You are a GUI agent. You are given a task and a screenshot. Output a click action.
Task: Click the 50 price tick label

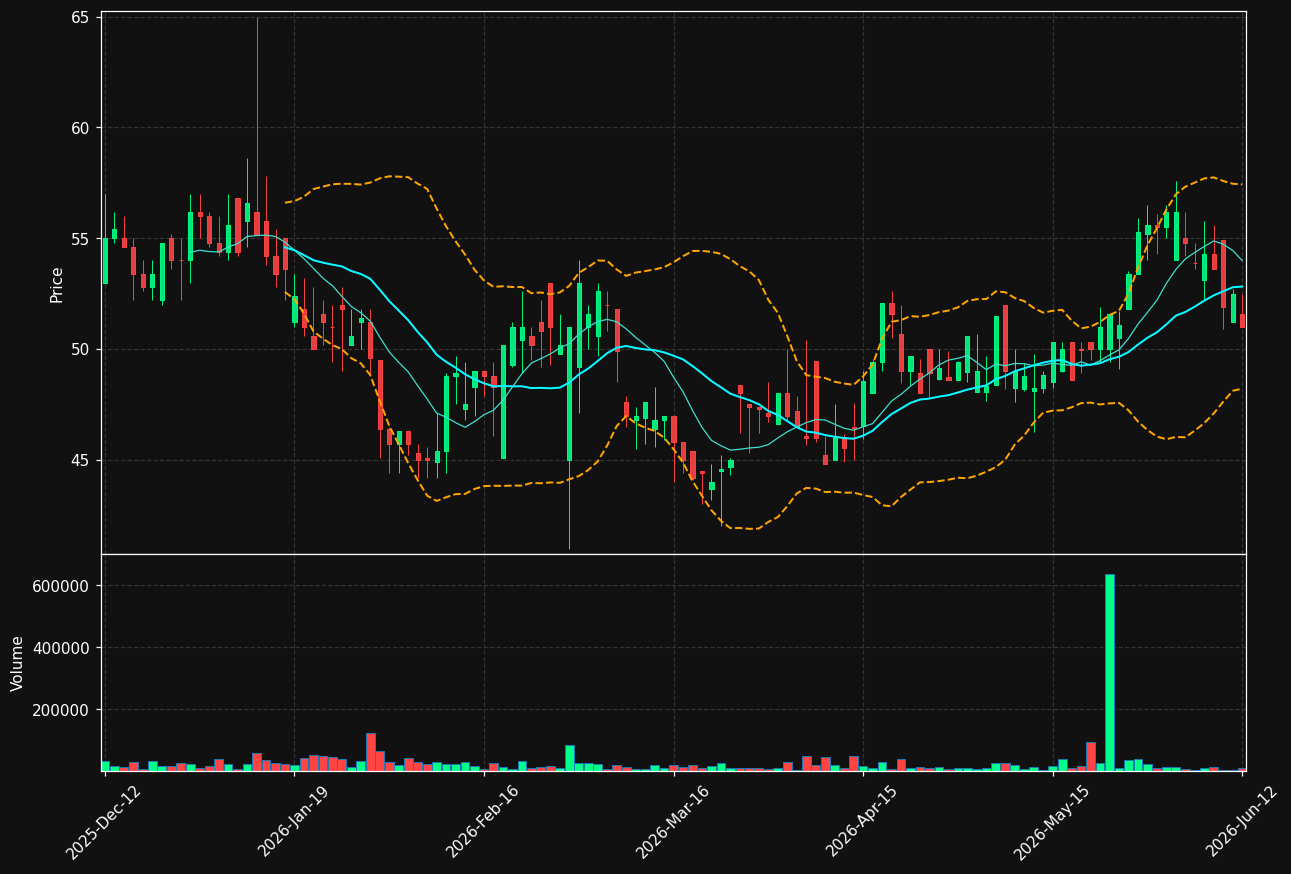pos(80,349)
